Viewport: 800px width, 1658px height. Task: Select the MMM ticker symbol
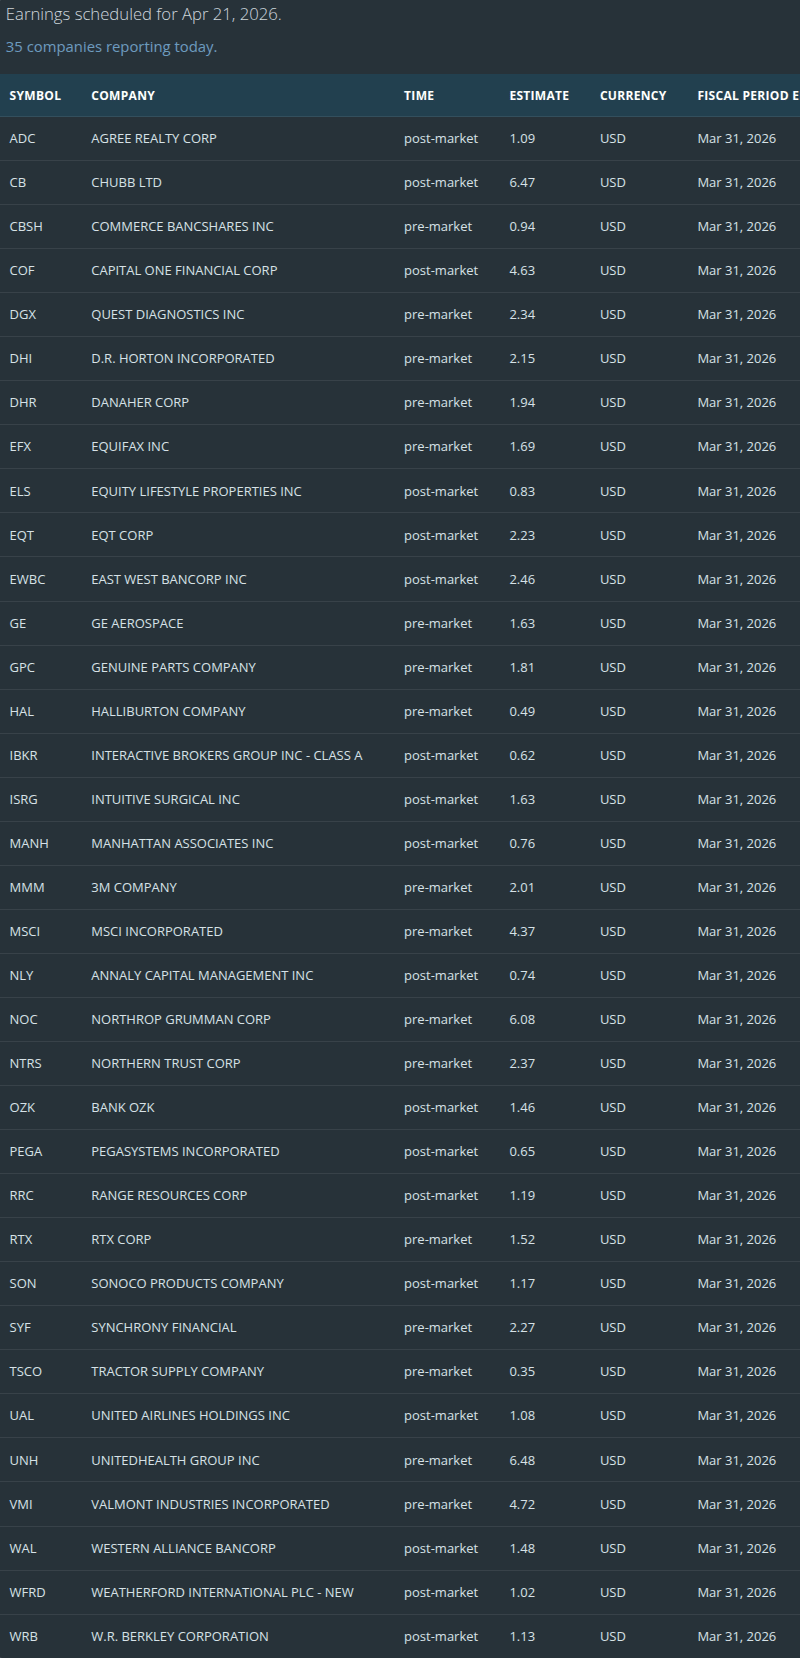click(27, 888)
